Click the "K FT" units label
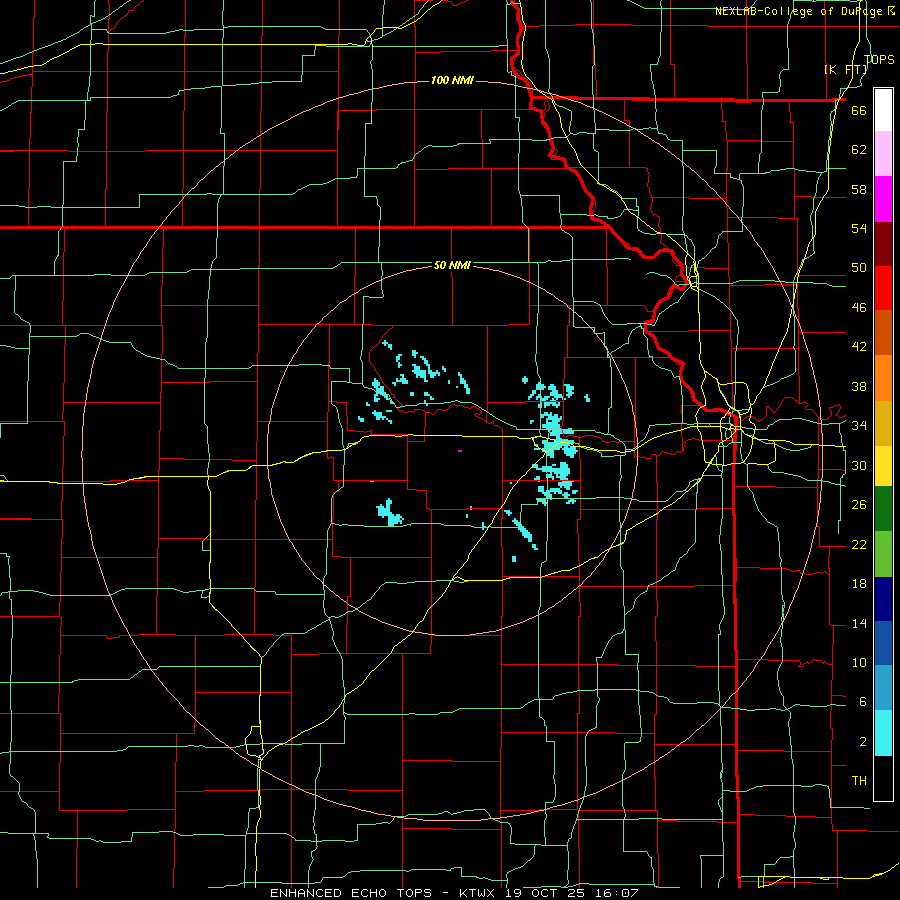 [846, 70]
